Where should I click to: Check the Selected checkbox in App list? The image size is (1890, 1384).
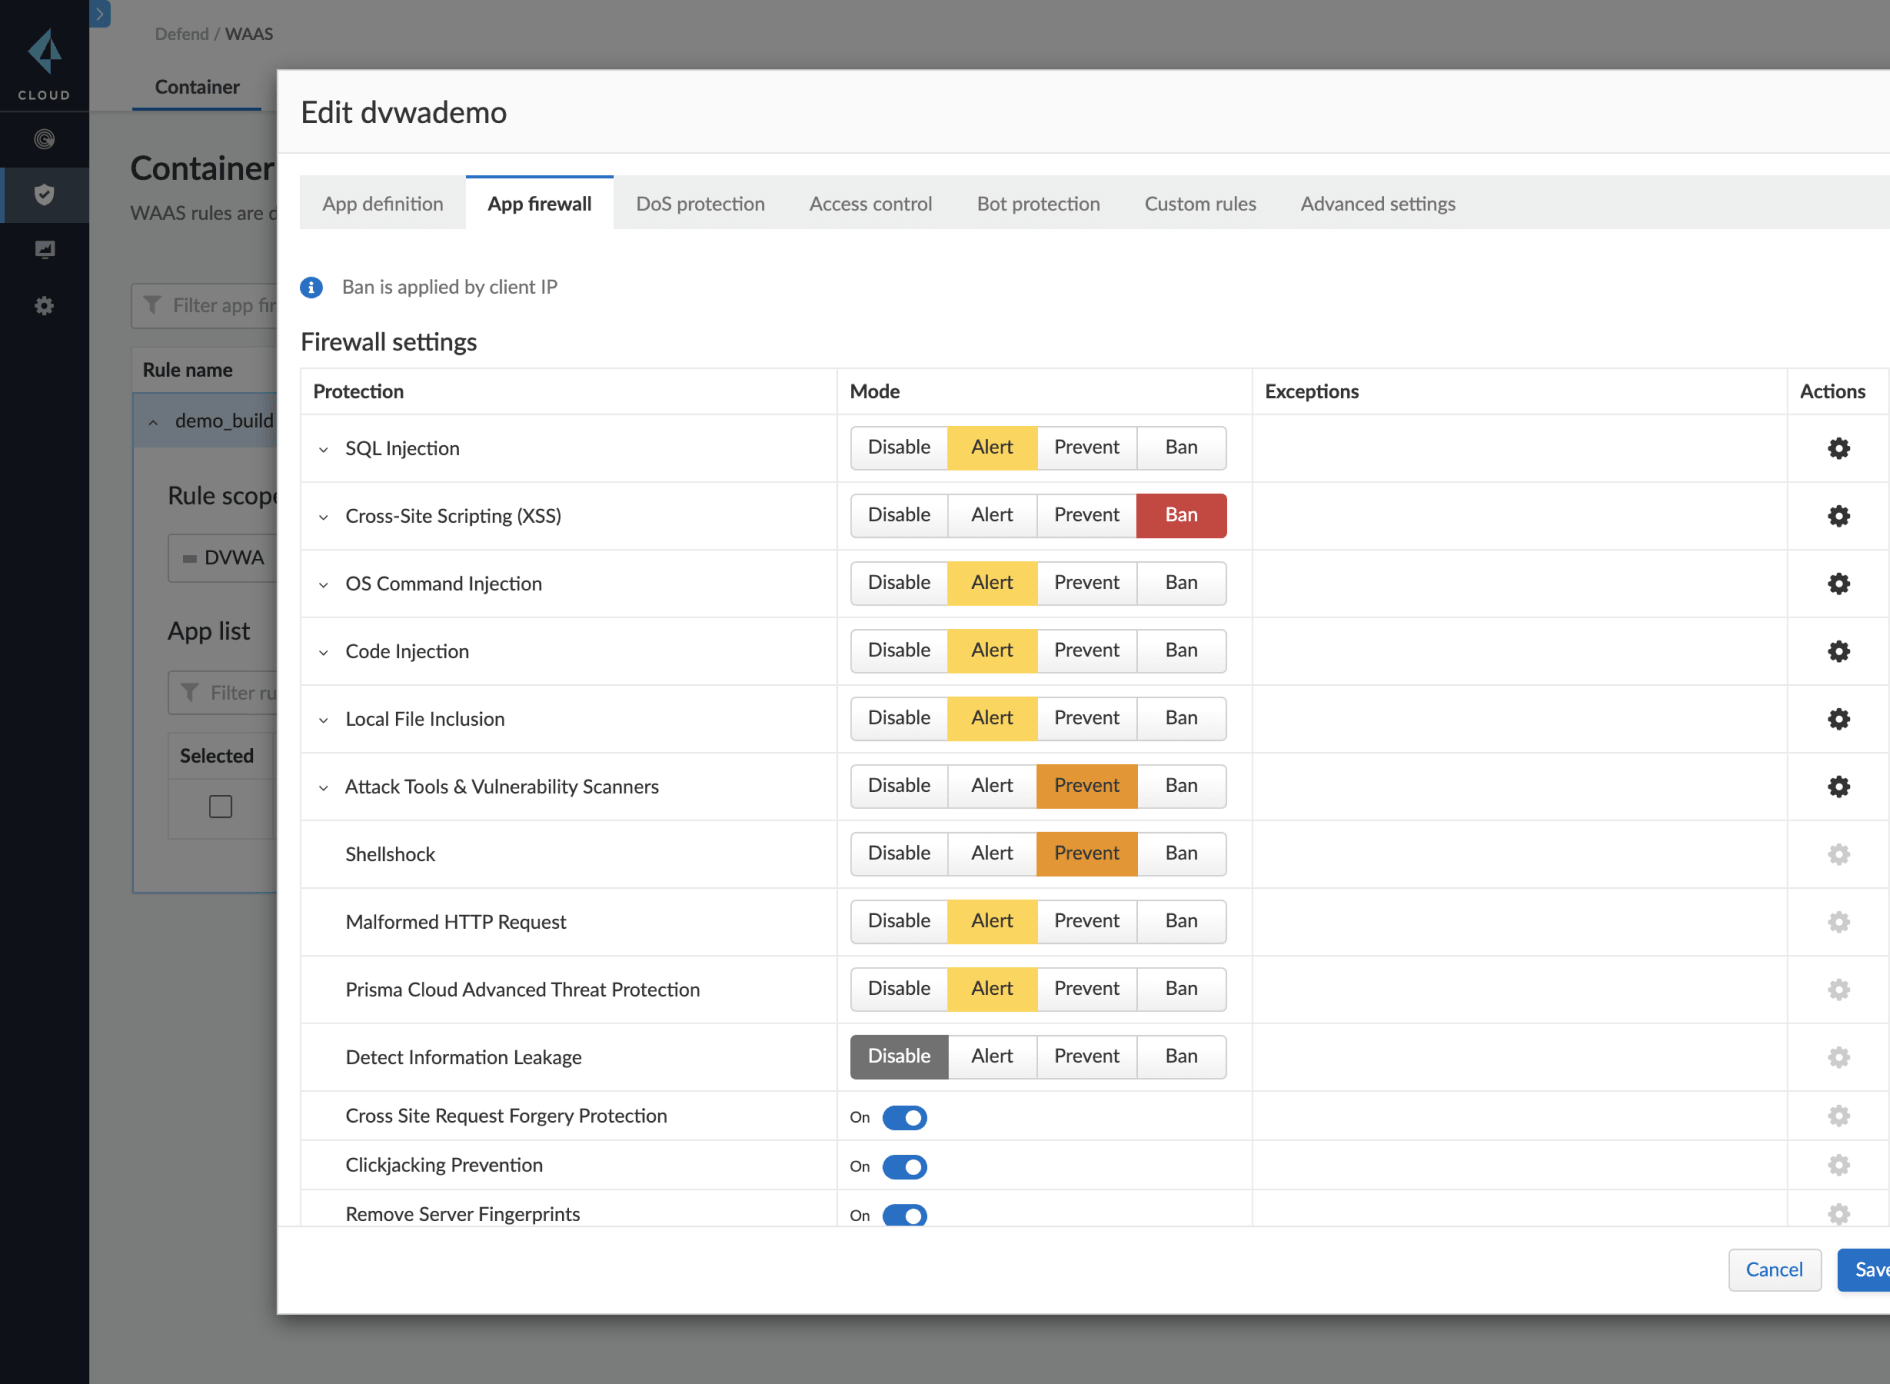click(220, 806)
